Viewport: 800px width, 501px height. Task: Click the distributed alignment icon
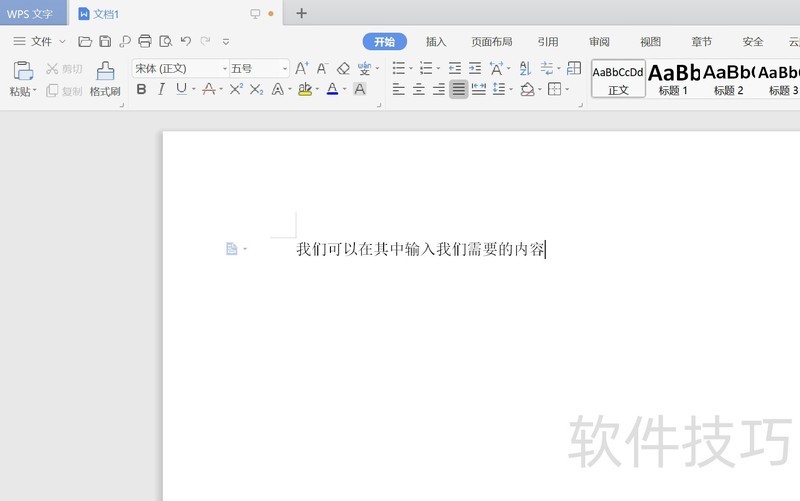[x=479, y=89]
